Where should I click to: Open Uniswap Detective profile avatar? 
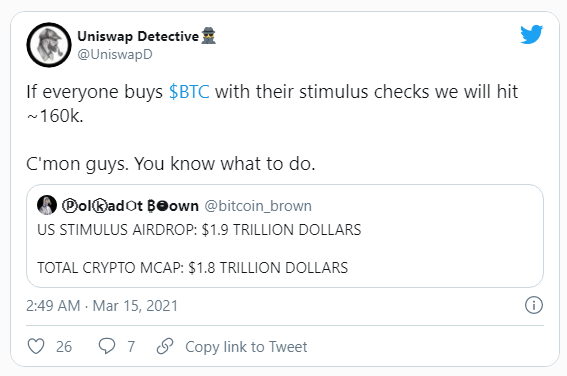tap(49, 45)
